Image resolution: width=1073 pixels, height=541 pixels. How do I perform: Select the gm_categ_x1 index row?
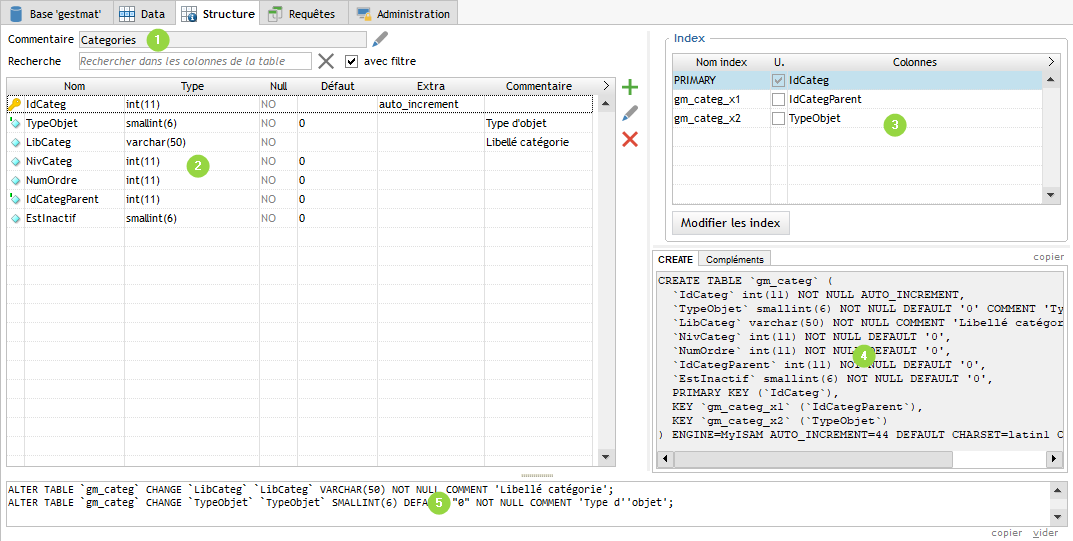(x=857, y=99)
